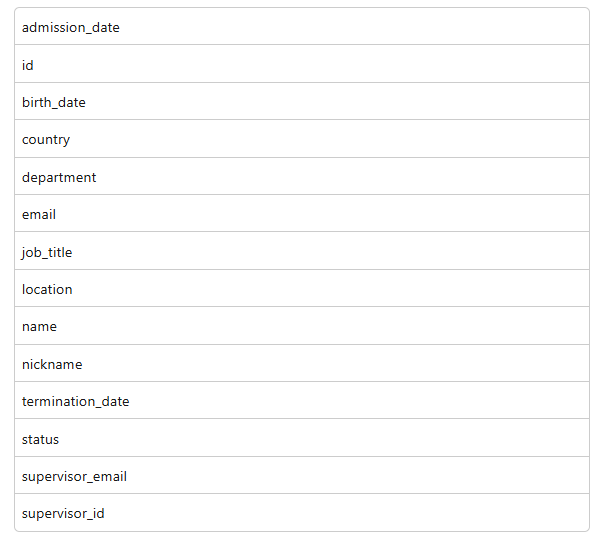Click the supervisor_email text label

[74, 477]
